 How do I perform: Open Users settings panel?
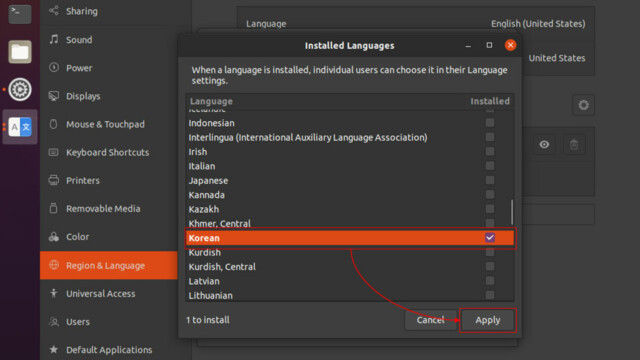109,322
